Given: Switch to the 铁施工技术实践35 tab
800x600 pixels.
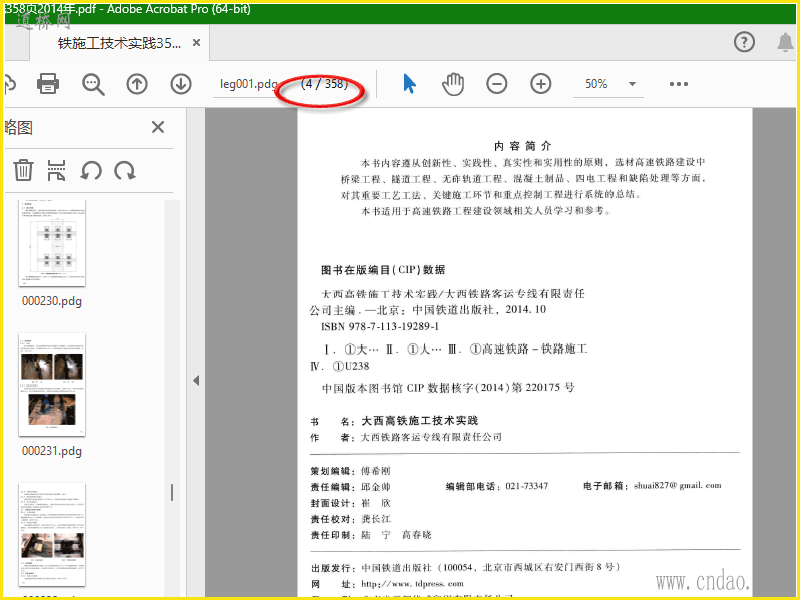Looking at the screenshot, I should 119,43.
